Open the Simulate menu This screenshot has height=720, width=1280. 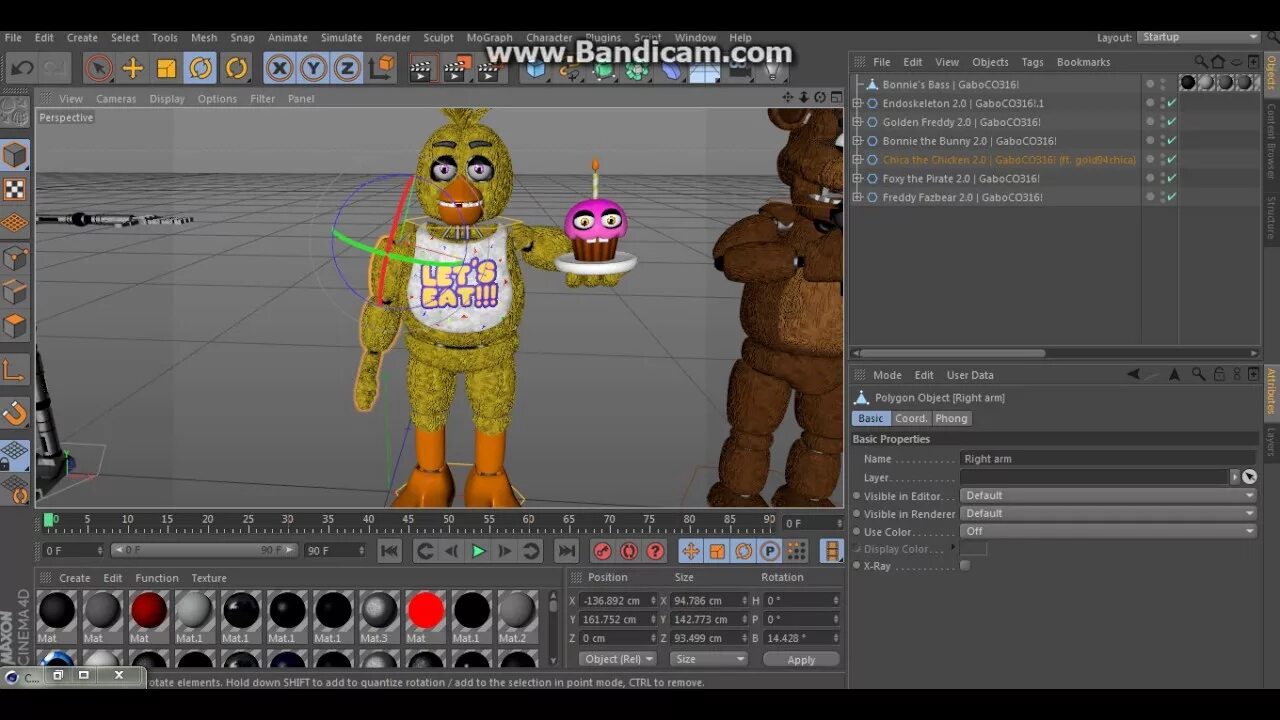click(341, 38)
